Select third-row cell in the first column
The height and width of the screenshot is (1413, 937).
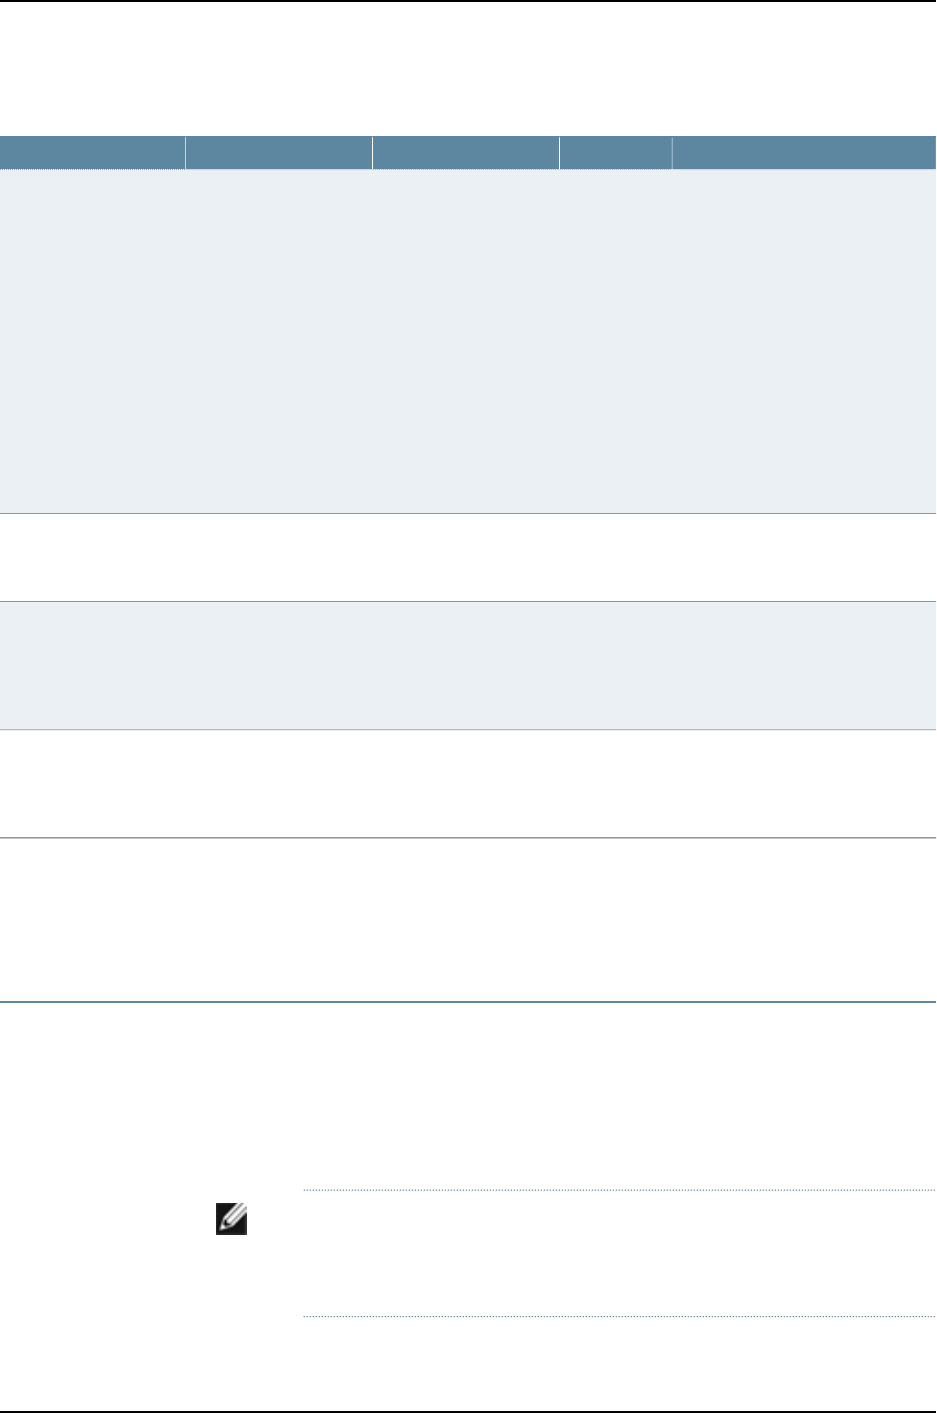(93, 665)
